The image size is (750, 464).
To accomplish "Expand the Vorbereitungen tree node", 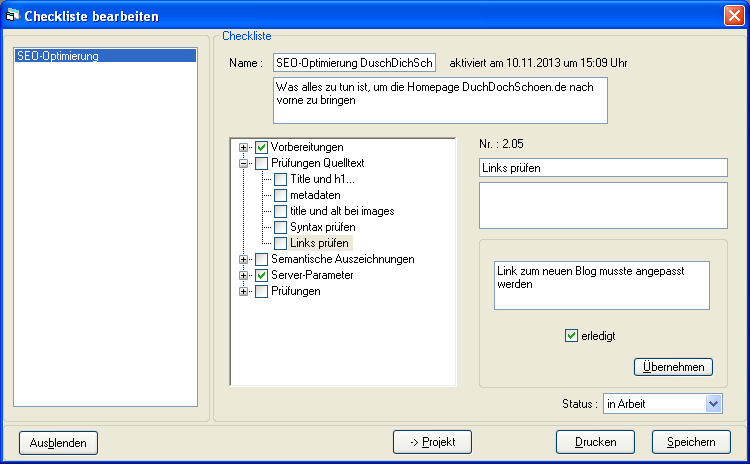I will tap(243, 147).
